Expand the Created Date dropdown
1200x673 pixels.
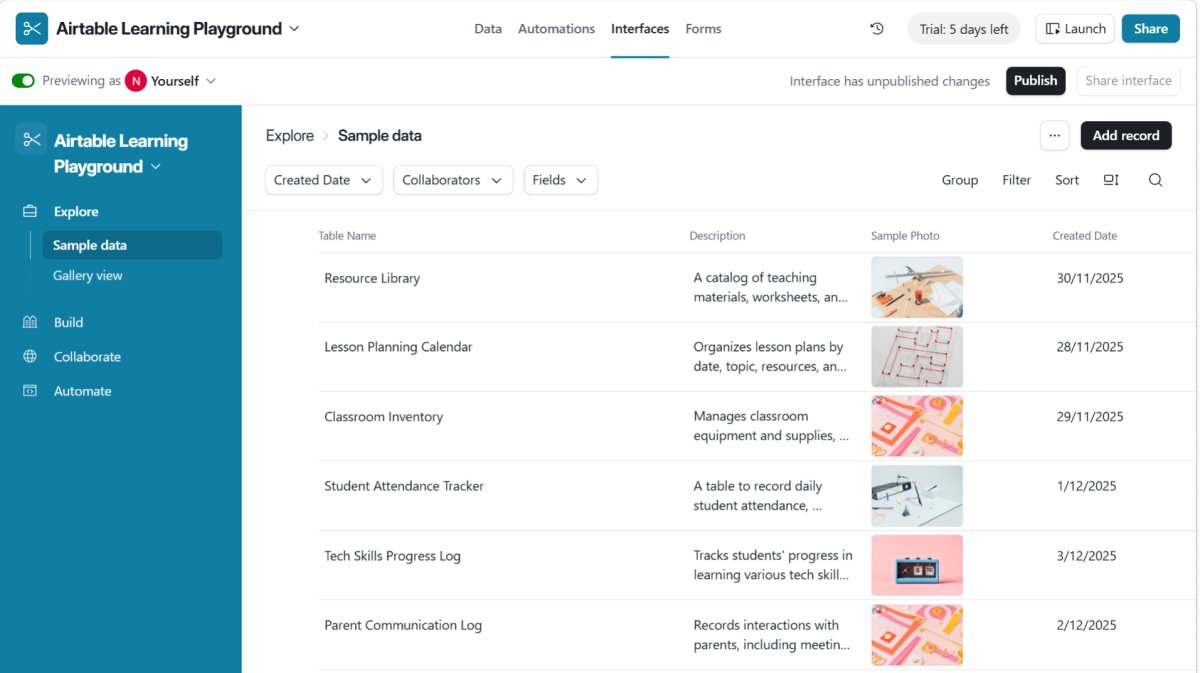323,180
